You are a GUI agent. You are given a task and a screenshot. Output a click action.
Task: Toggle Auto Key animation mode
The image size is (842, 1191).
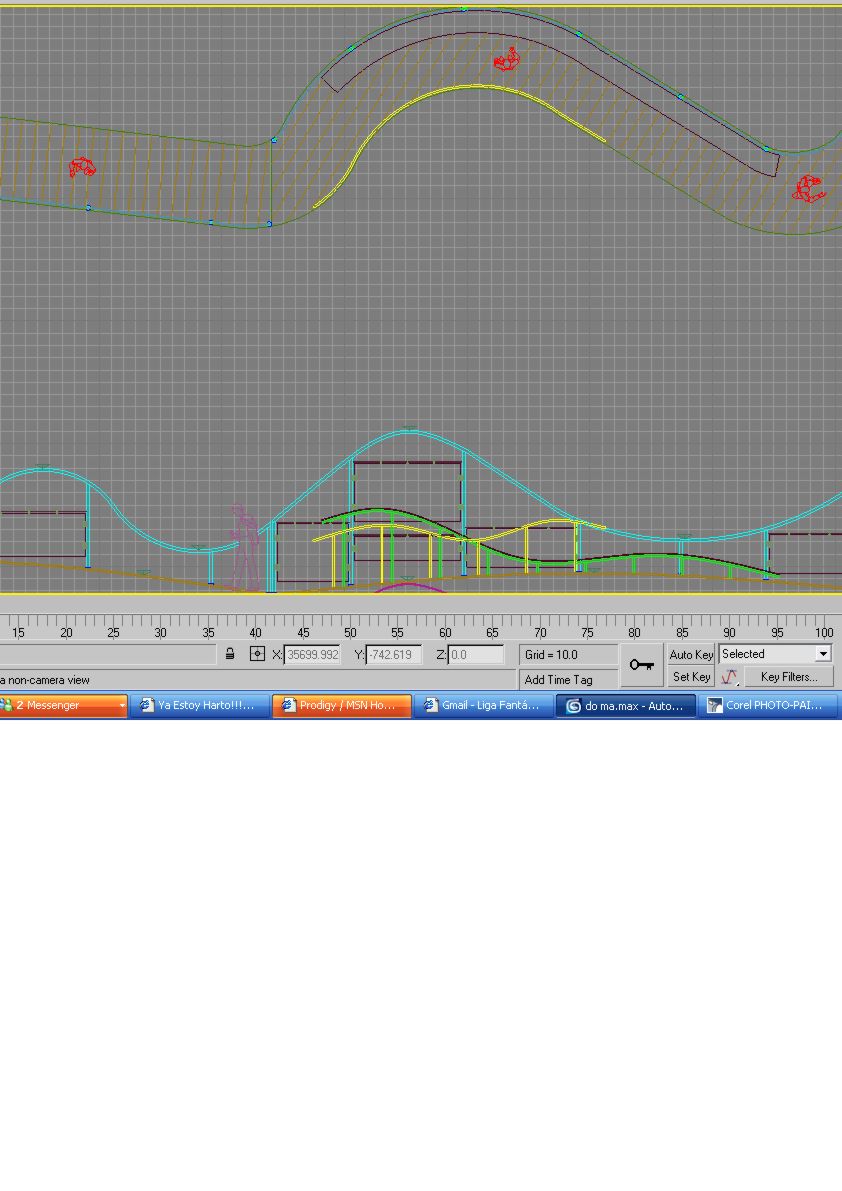pos(691,654)
